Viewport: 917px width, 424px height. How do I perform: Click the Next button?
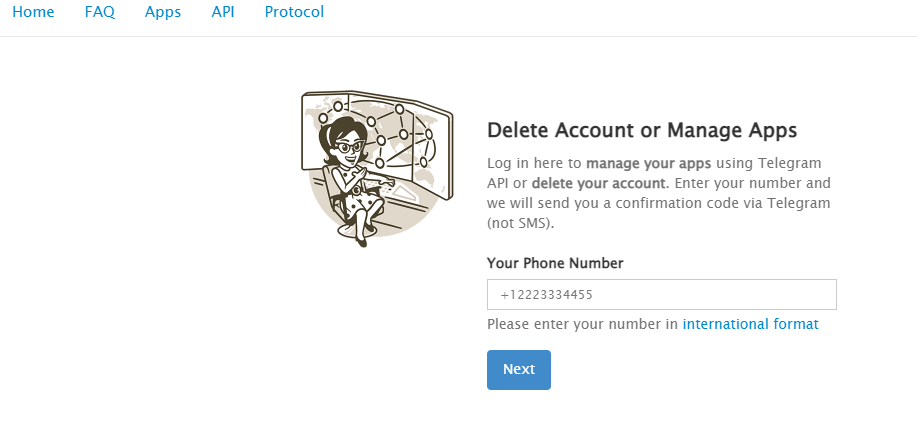click(x=518, y=369)
